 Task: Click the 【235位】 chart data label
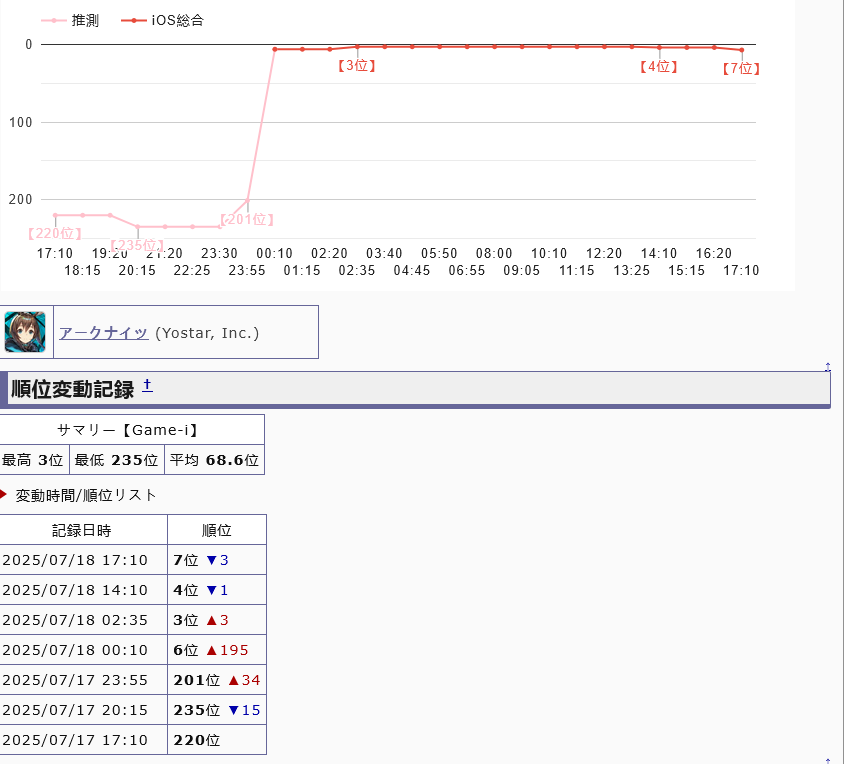coord(137,246)
